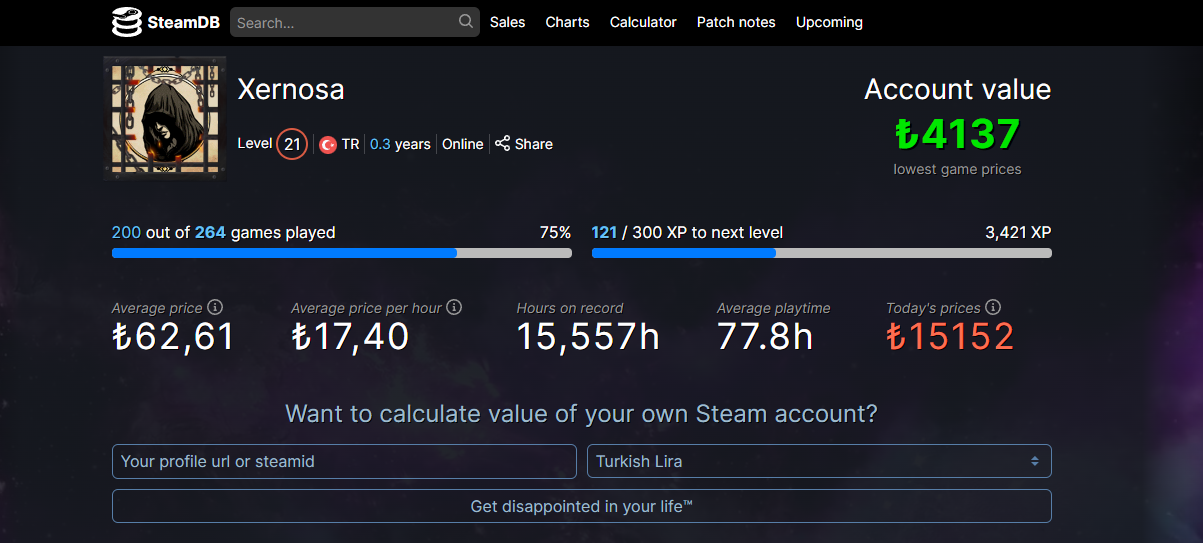The width and height of the screenshot is (1203, 543).
Task: Navigate to the Upcoming page
Action: (829, 22)
